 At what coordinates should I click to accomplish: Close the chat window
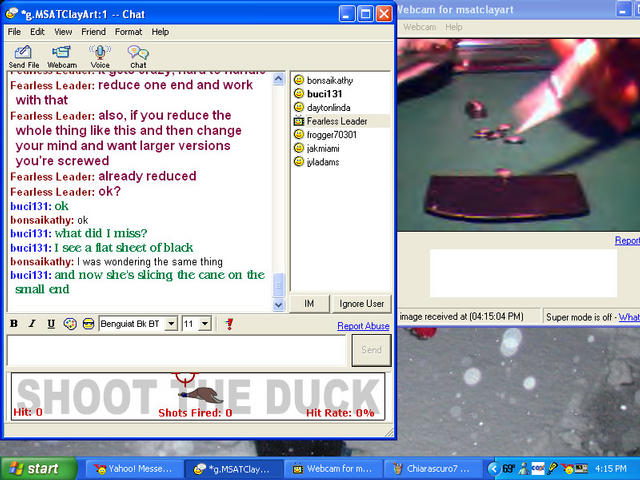point(384,14)
